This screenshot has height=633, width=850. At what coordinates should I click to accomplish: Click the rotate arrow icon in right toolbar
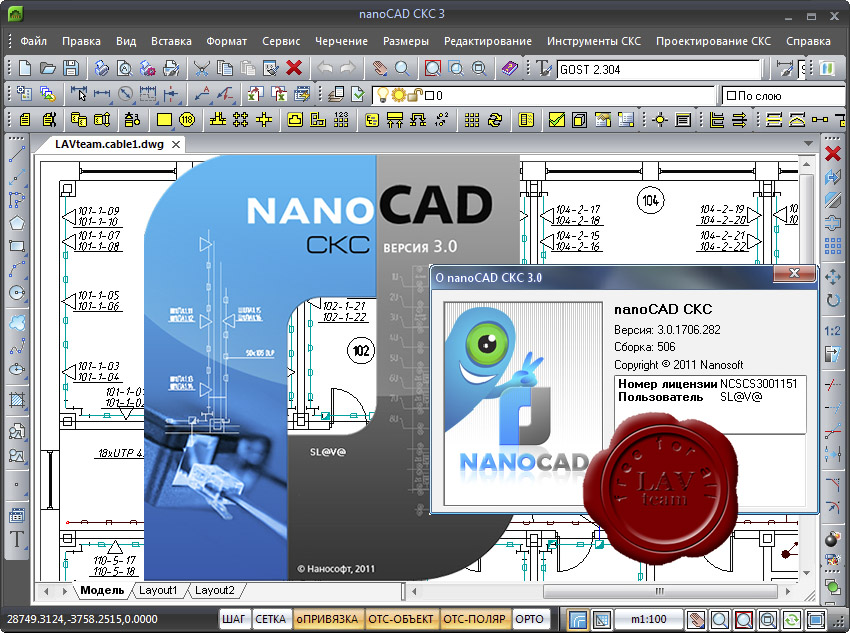pyautogui.click(x=833, y=300)
